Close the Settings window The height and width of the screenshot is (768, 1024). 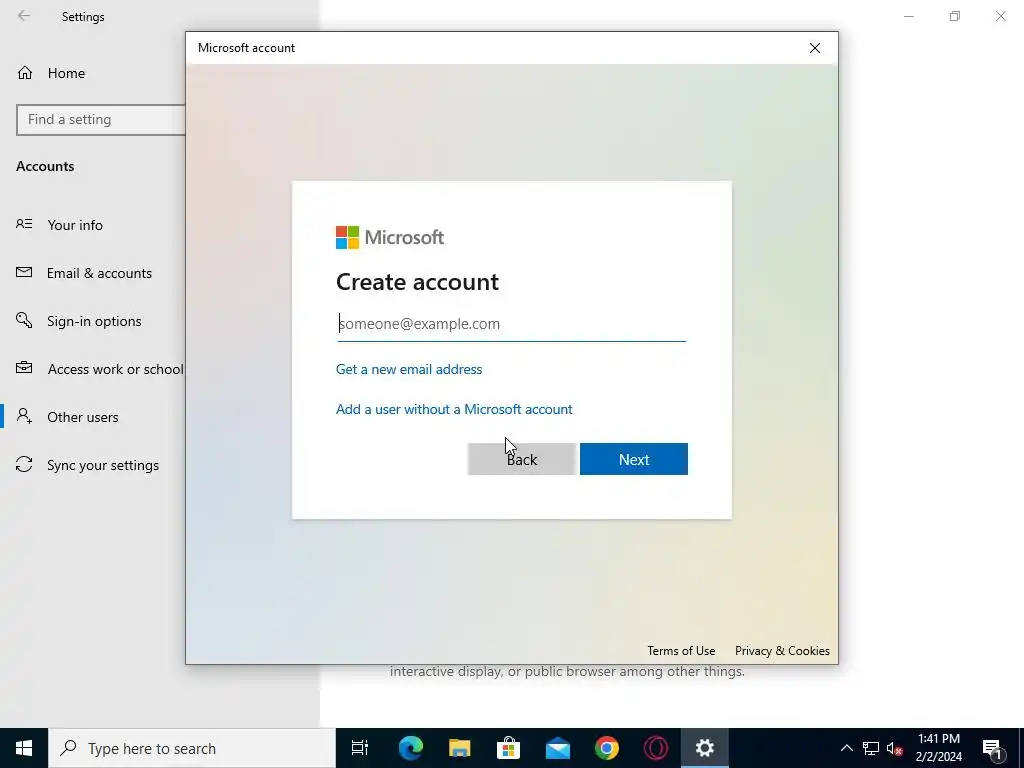click(x=1000, y=16)
